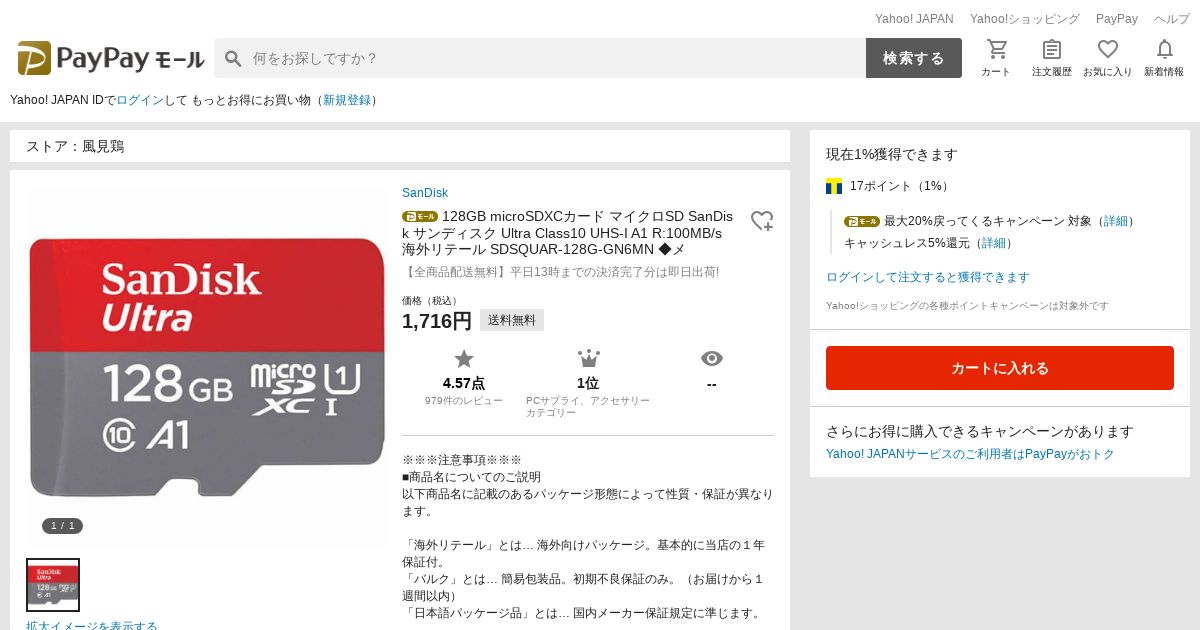Click PayPay Mall badge before campaign text

coord(862,221)
